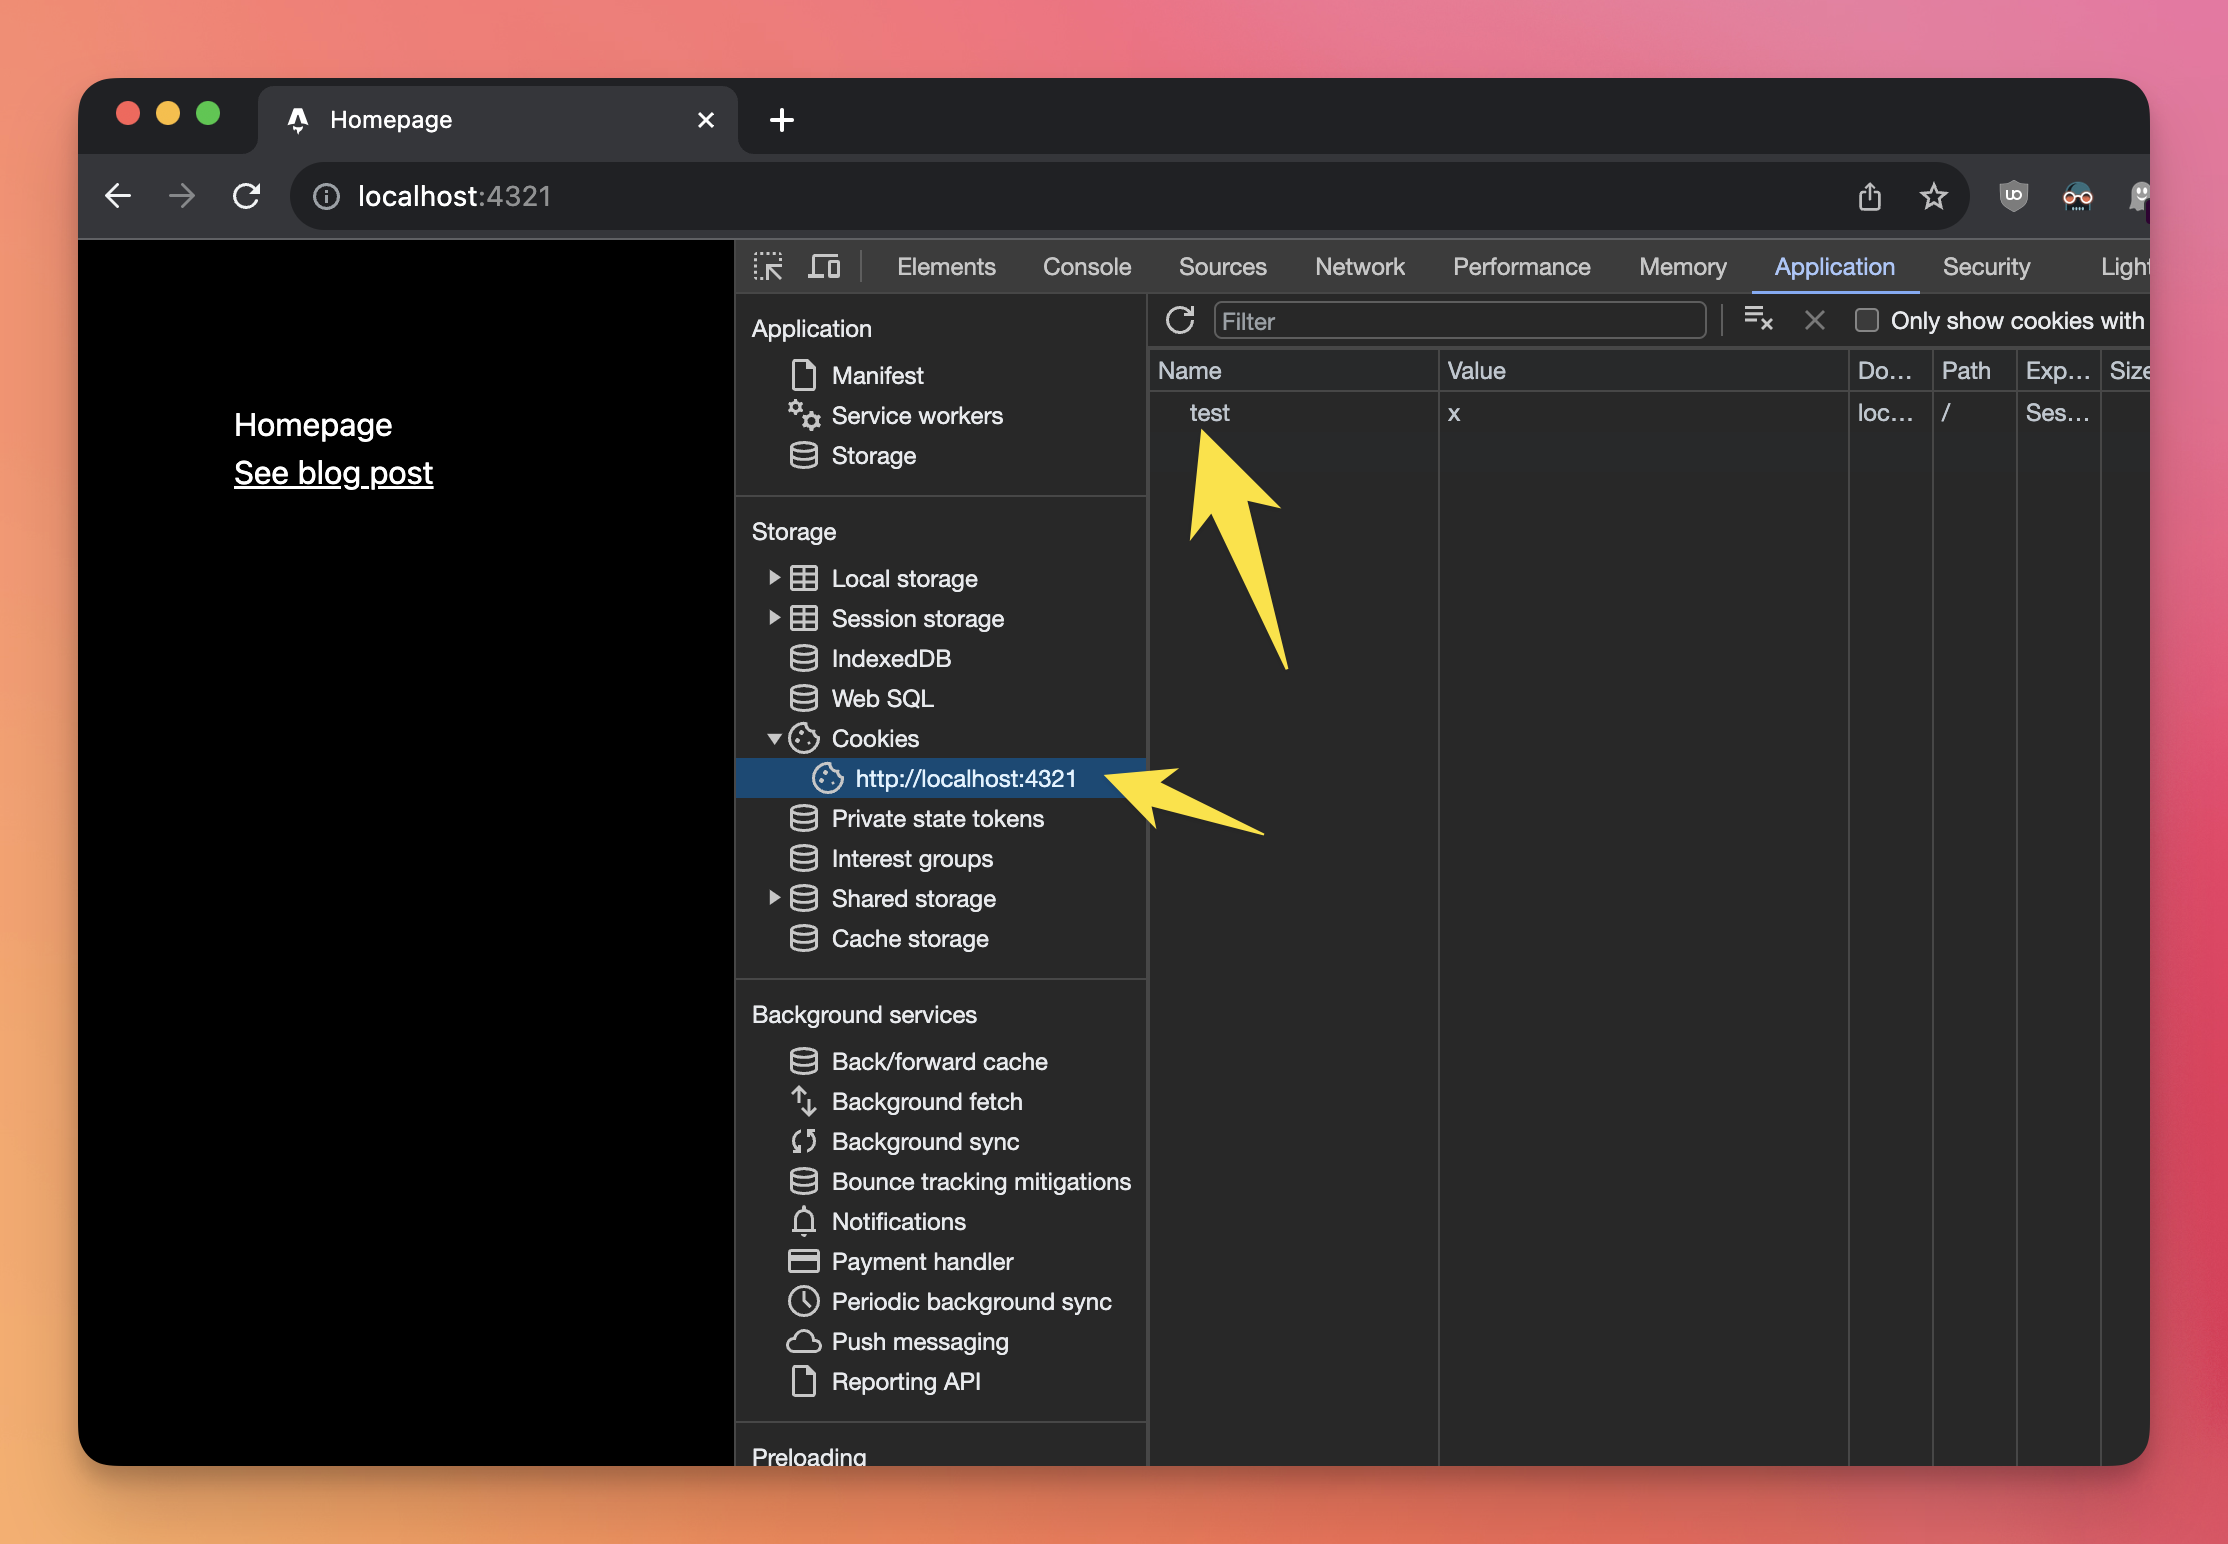2228x1544 pixels.
Task: Open the Console tab
Action: [x=1086, y=266]
